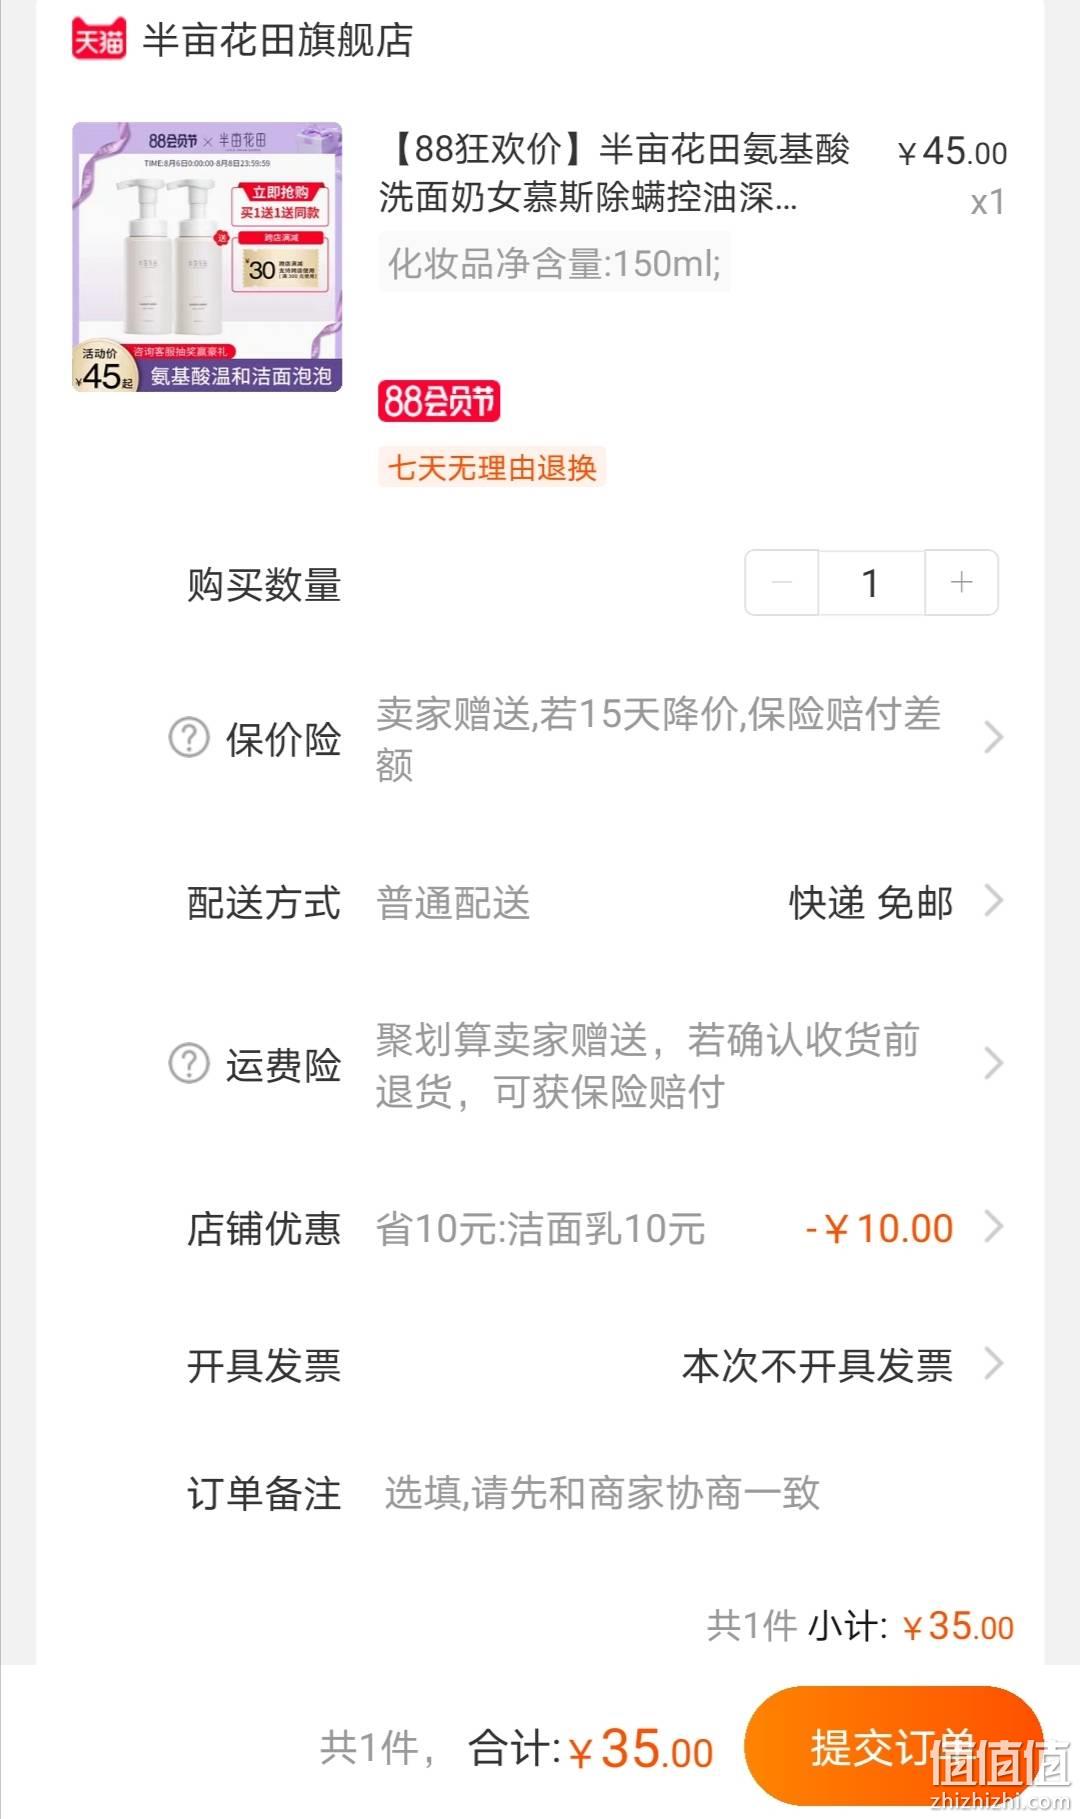Decrease purchase quantity with minus button
Image resolution: width=1080 pixels, height=1819 pixels.
pyautogui.click(x=782, y=582)
